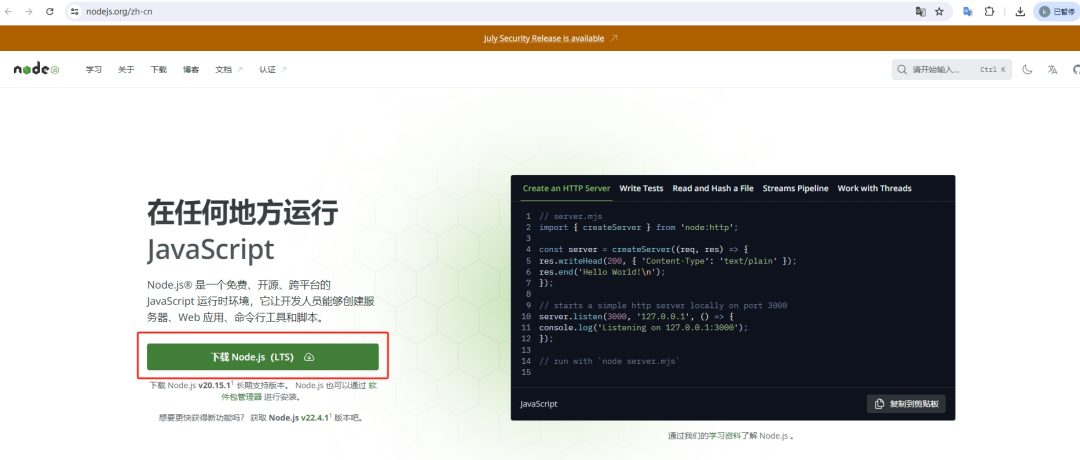
Task: Open the Google Translate extension icon
Action: [968, 12]
